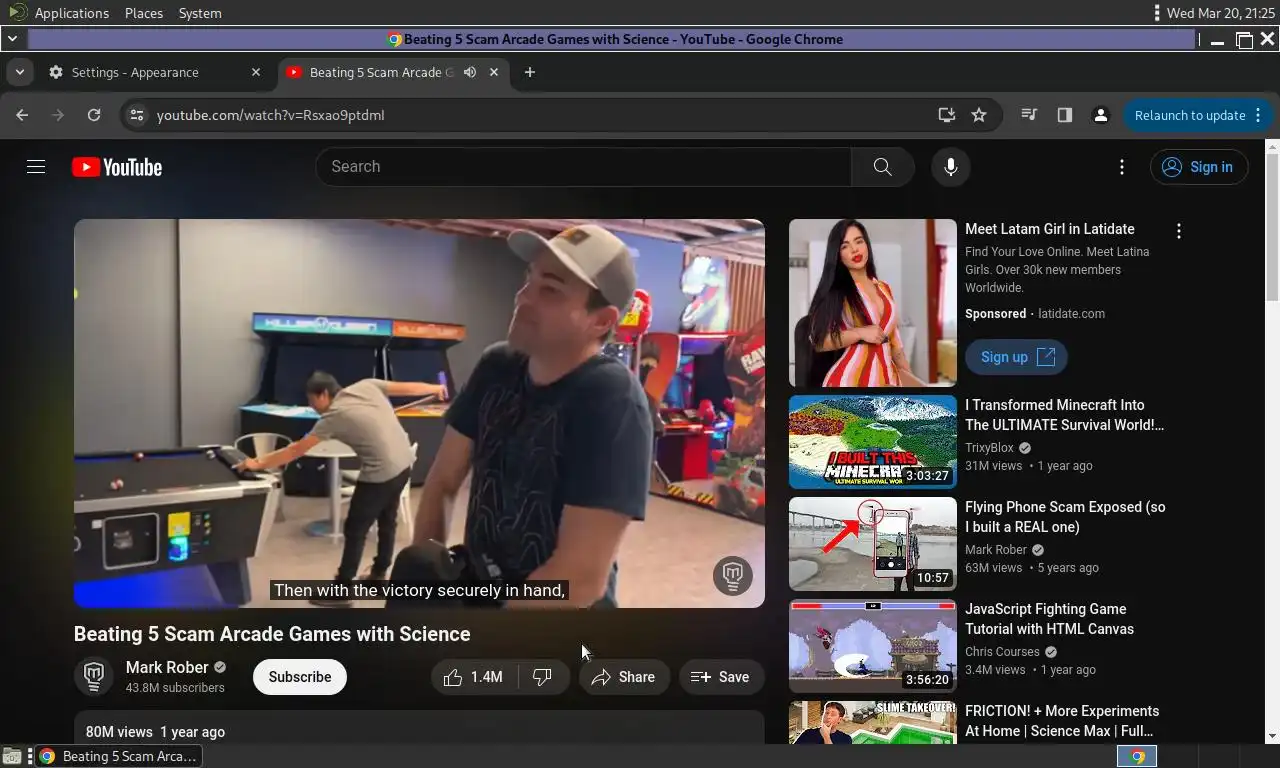This screenshot has height=768, width=1280.
Task: View site information icon in address bar
Action: (x=137, y=115)
